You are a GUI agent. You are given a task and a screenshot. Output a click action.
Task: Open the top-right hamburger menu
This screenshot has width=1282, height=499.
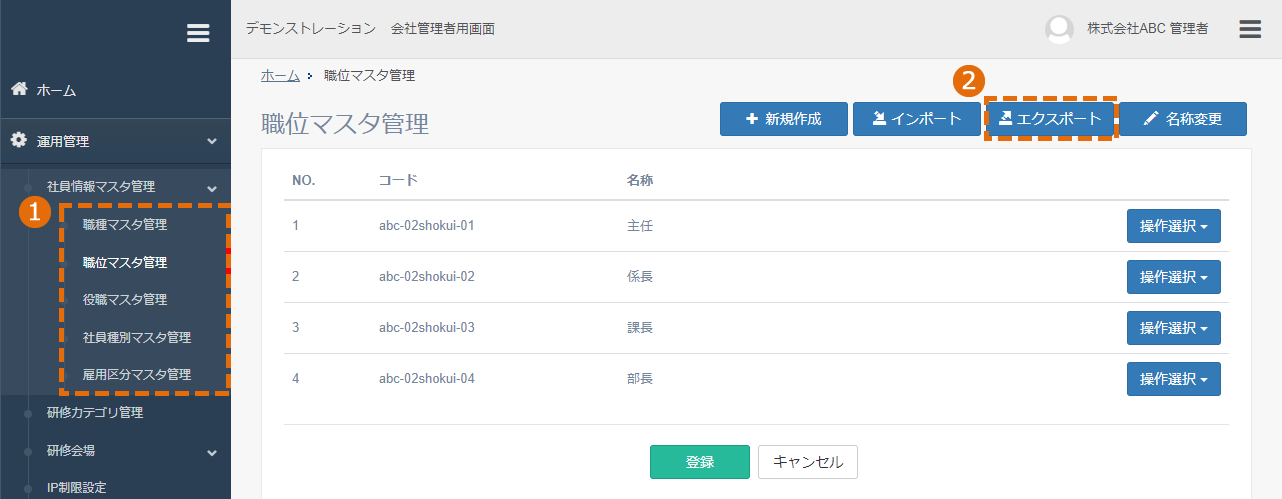(x=1250, y=28)
